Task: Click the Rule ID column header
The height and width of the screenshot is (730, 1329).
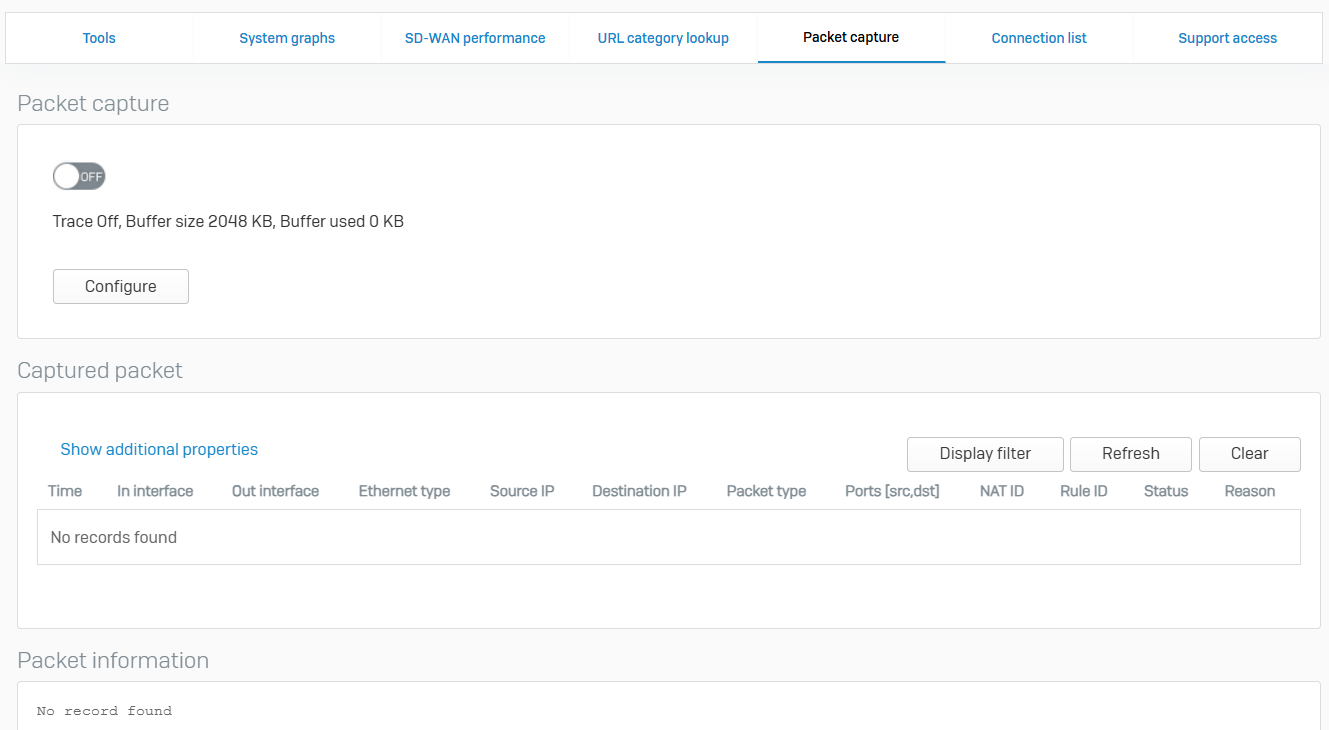Action: [1083, 491]
